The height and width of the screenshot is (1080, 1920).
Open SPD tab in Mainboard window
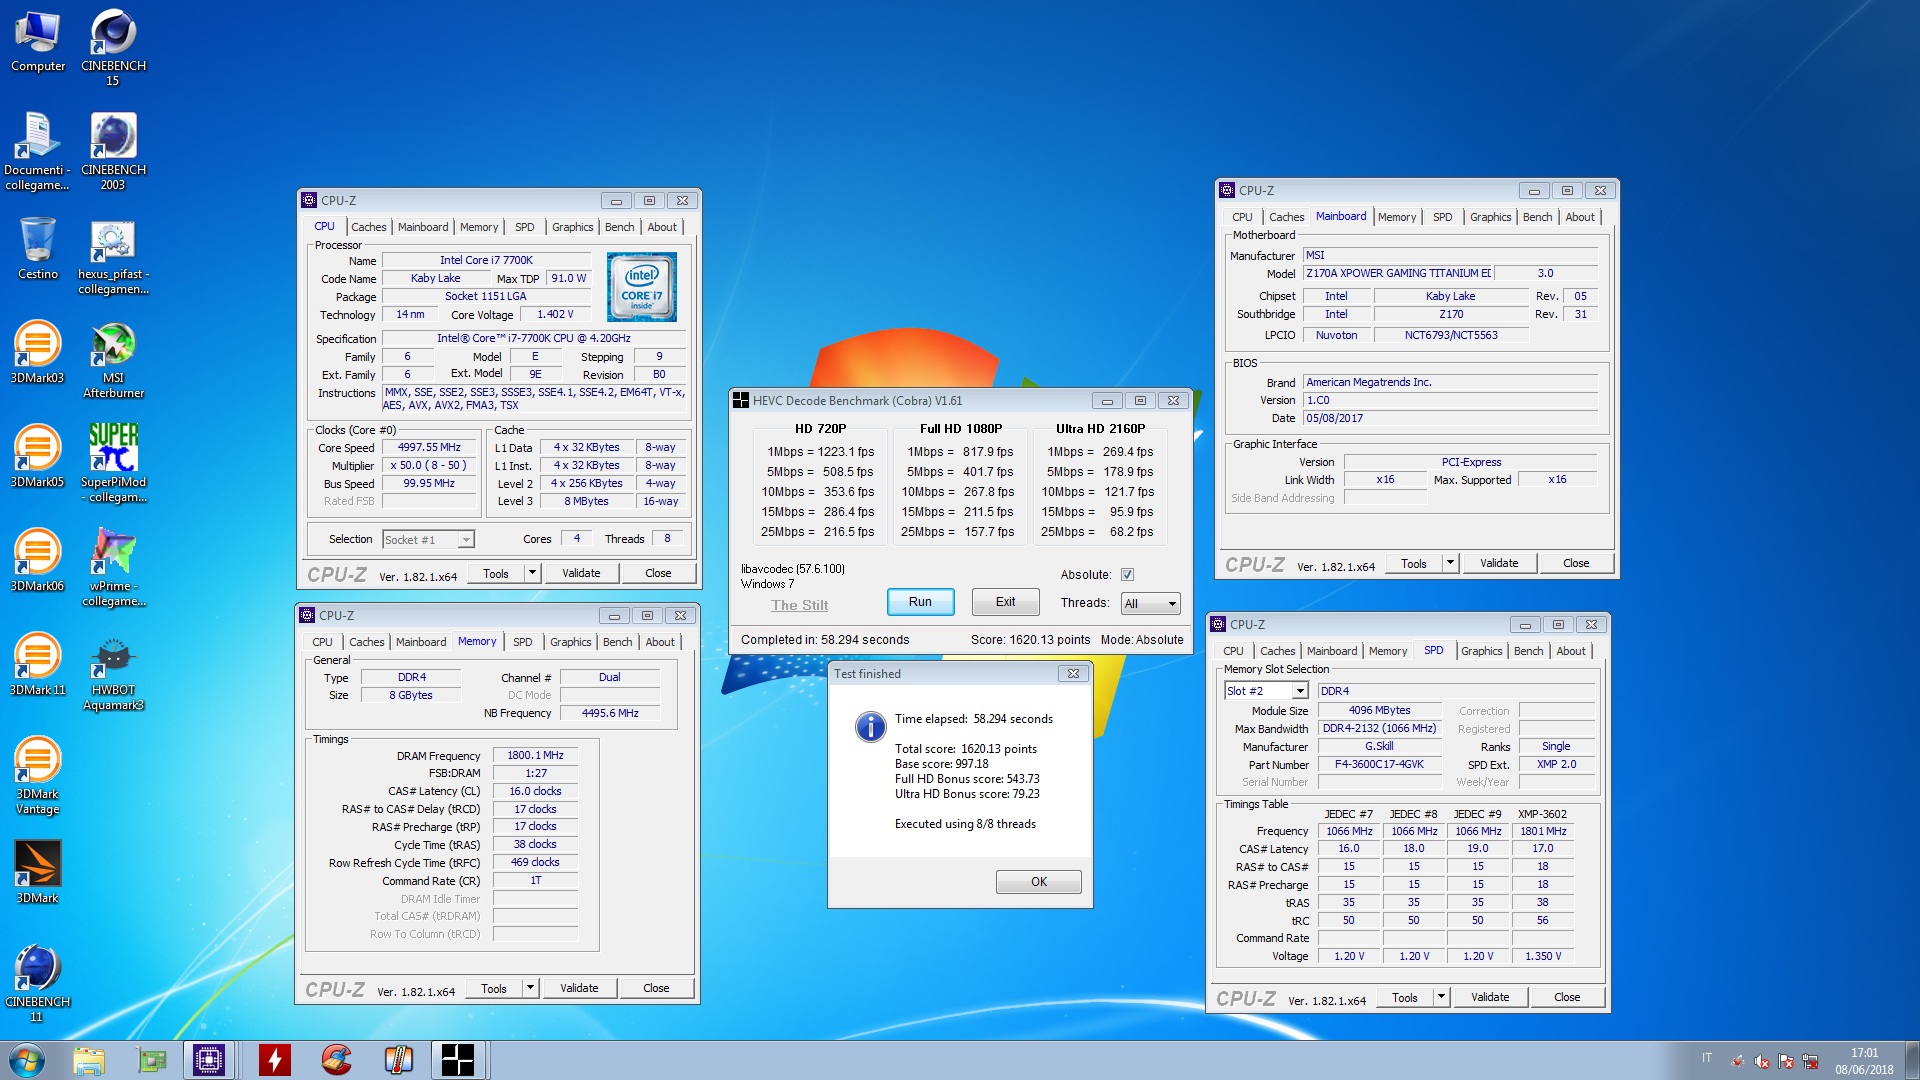coord(1442,217)
